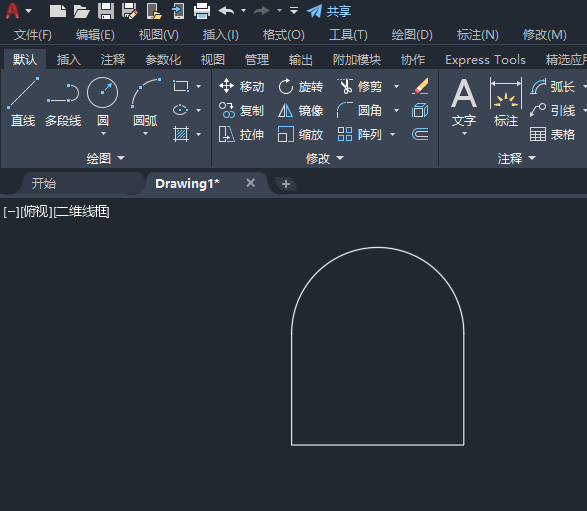The width and height of the screenshot is (587, 511).
Task: Open the Trim (修剪) dropdown arrow
Action: coord(396,87)
